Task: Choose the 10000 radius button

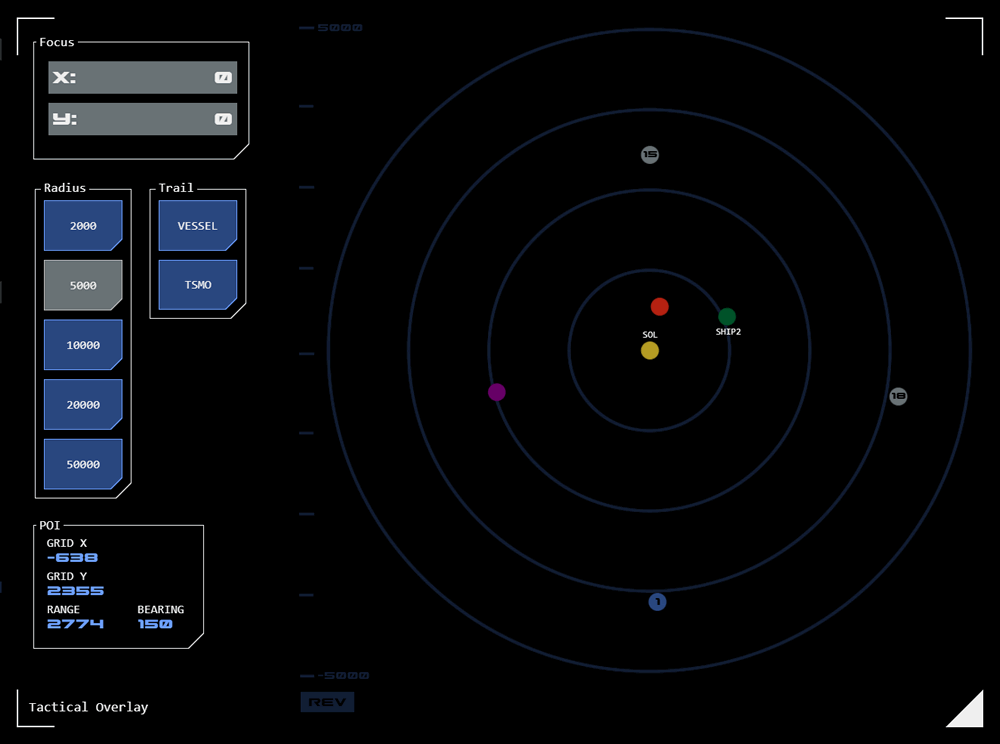Action: click(x=83, y=345)
